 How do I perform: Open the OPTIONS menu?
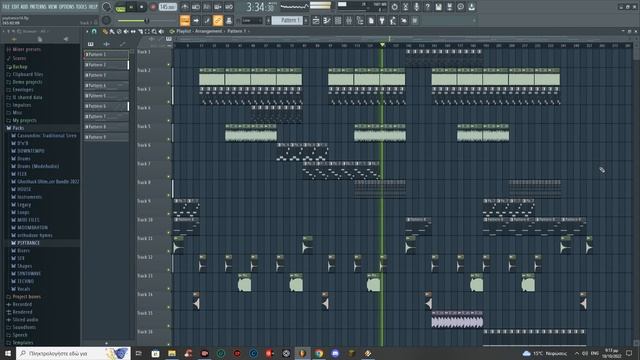tap(67, 7)
